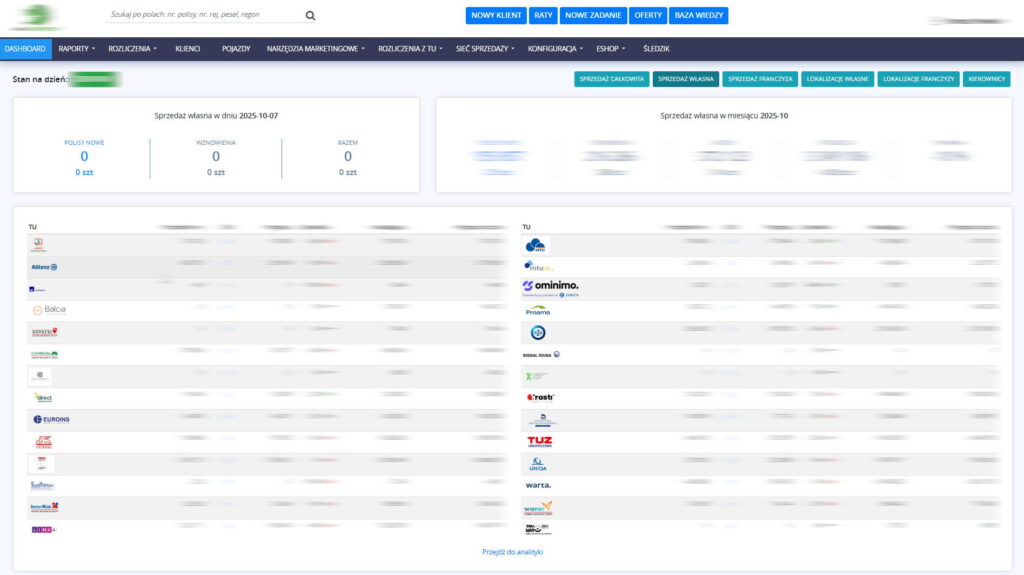Open the Warta insurer logo

coord(538,485)
